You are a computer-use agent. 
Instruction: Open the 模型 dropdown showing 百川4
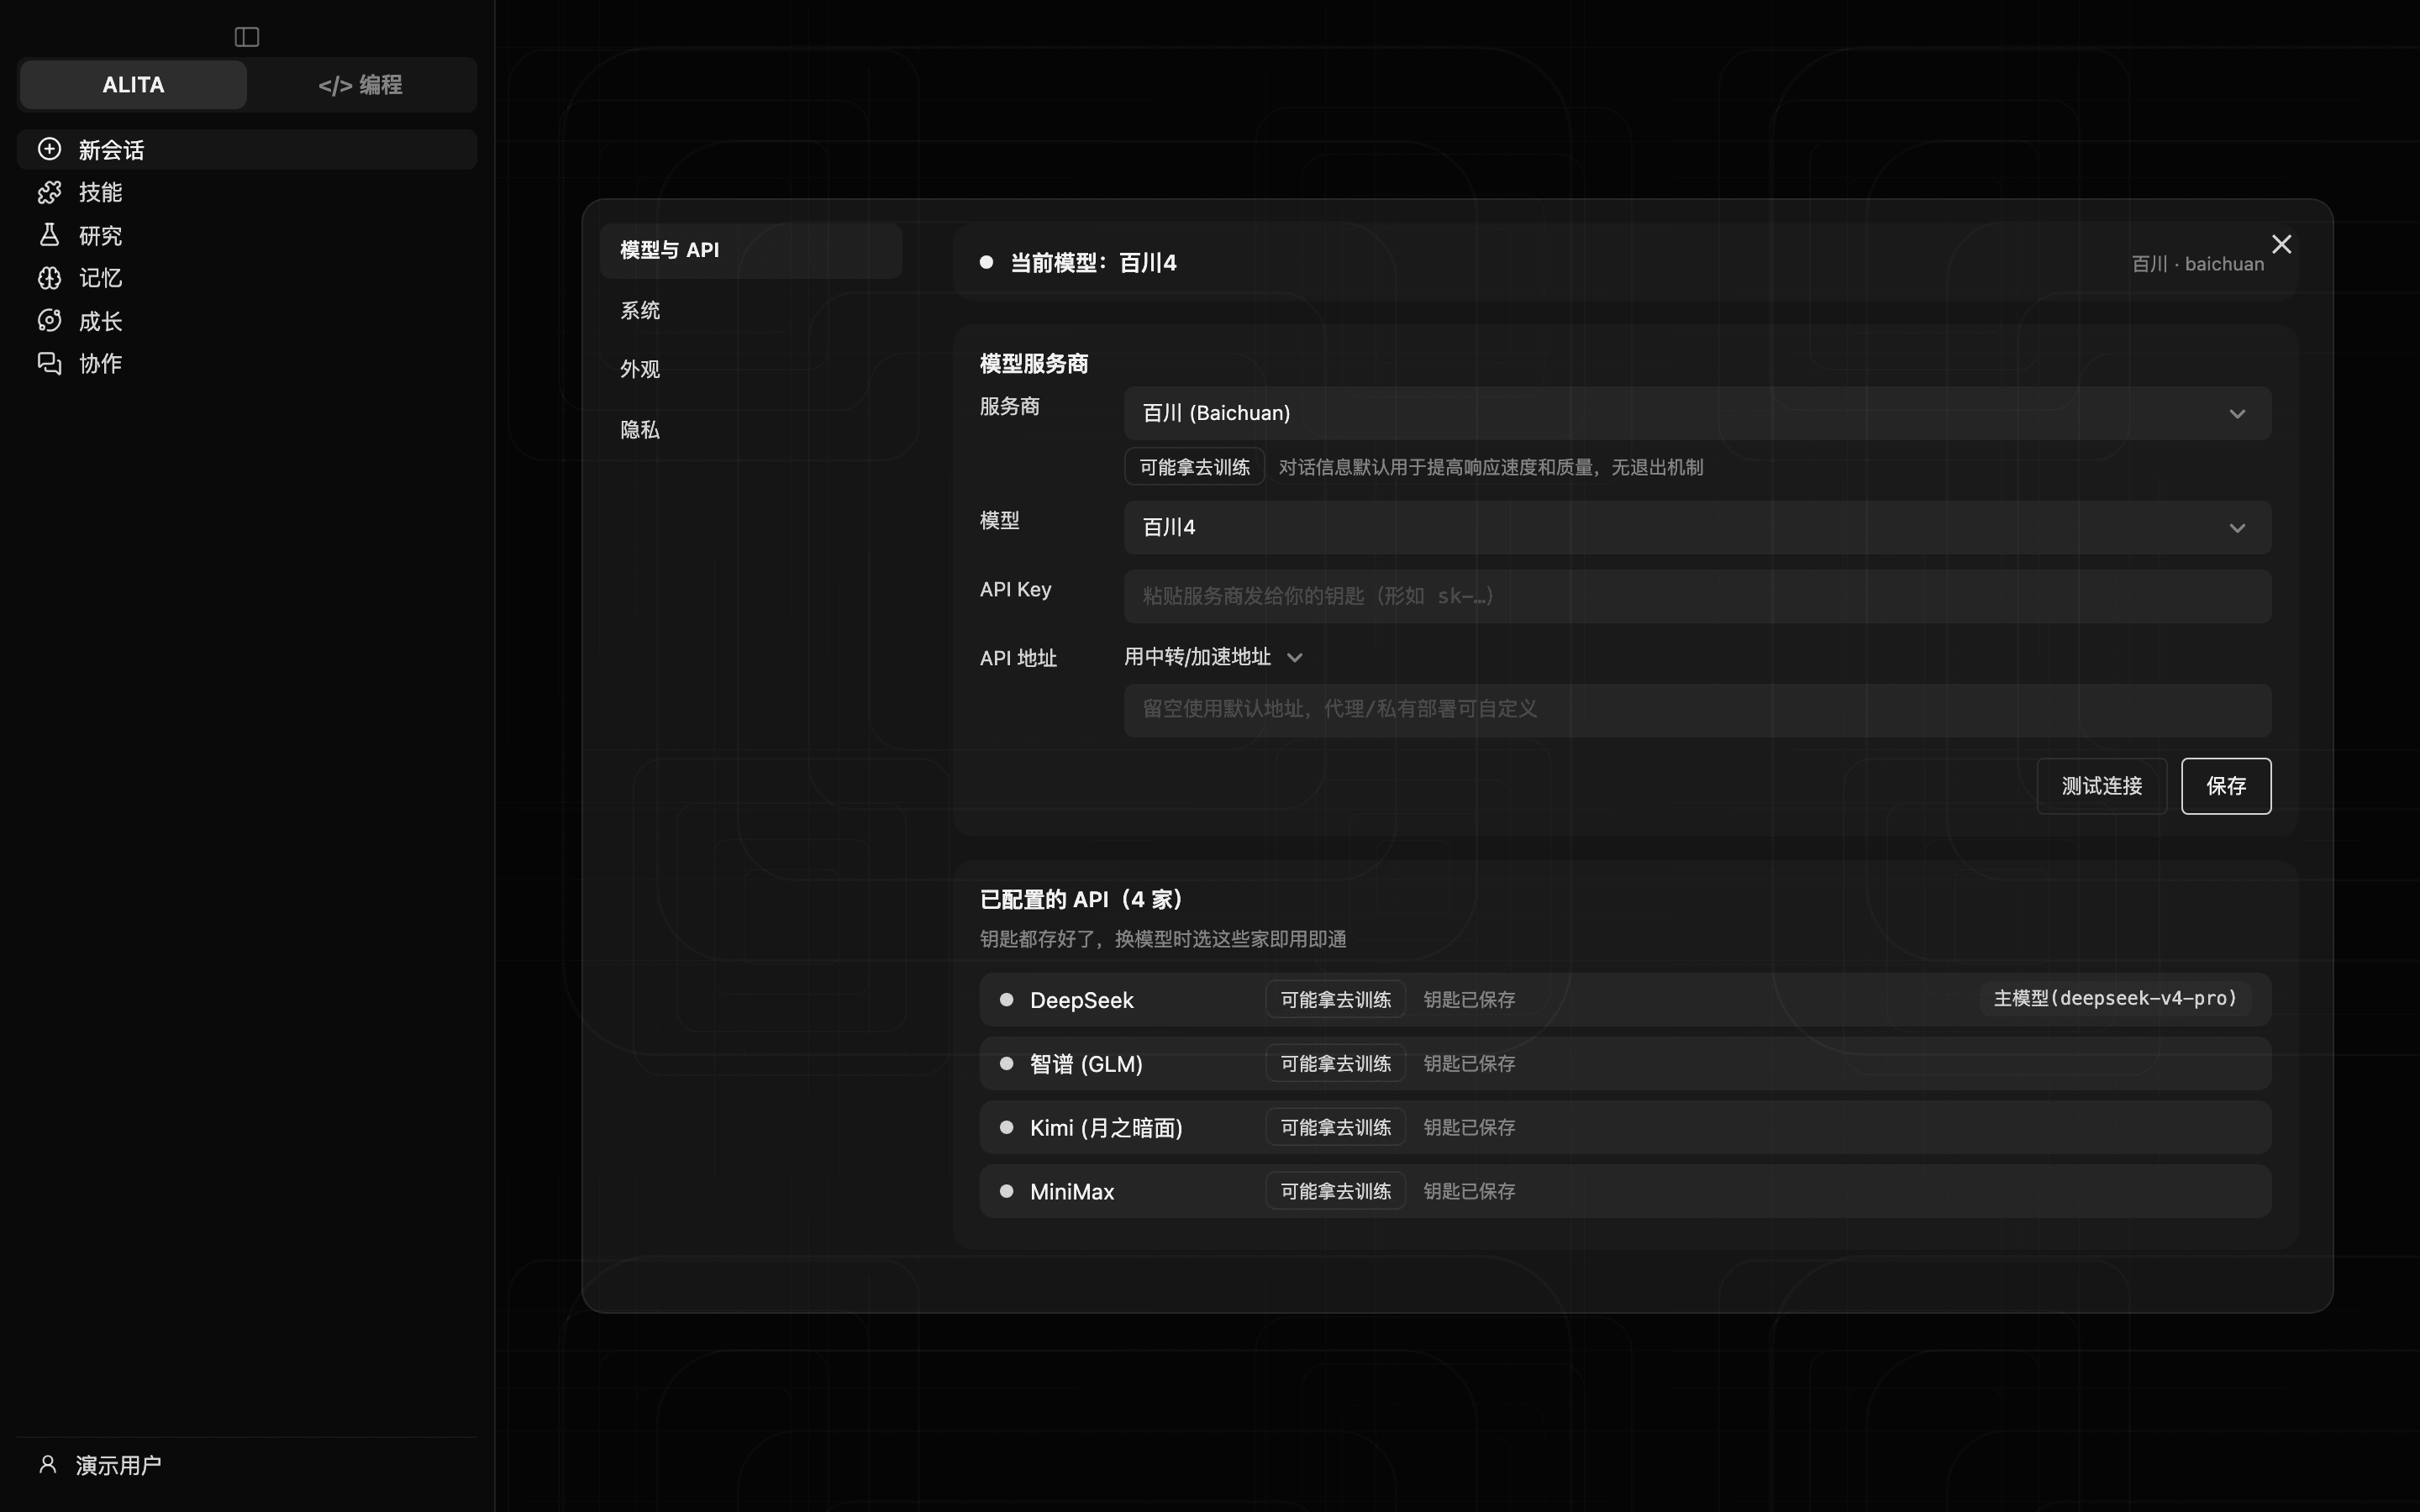pos(1697,527)
